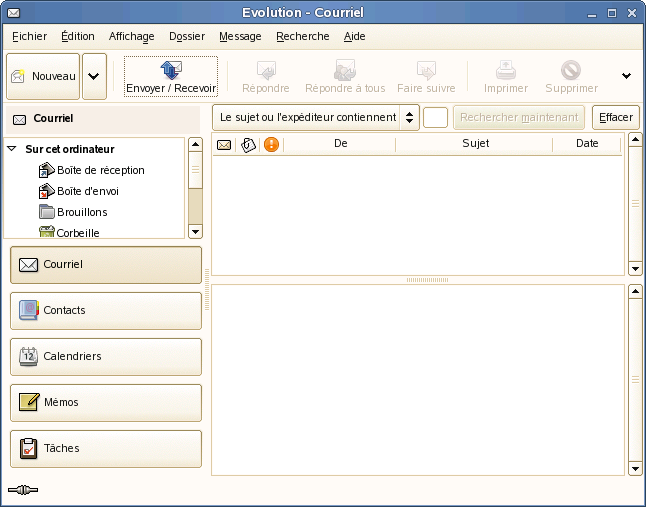
Task: Click the window envelope icon in title bar
Action: click(x=14, y=13)
